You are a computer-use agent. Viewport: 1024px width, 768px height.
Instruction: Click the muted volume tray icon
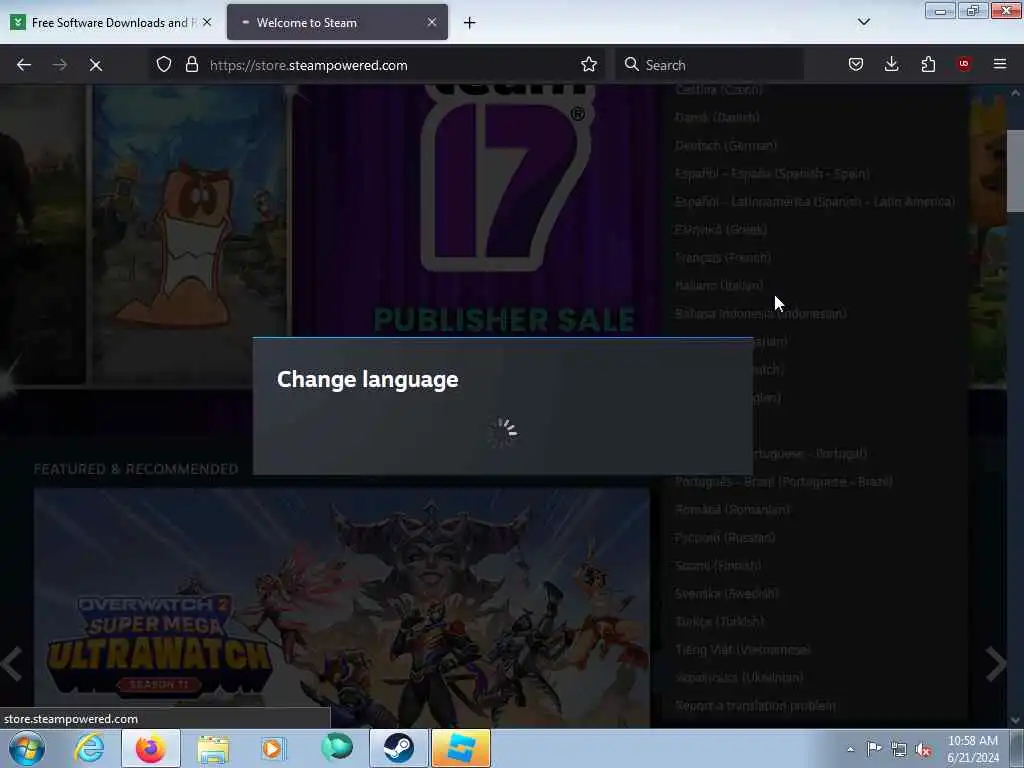pos(923,750)
